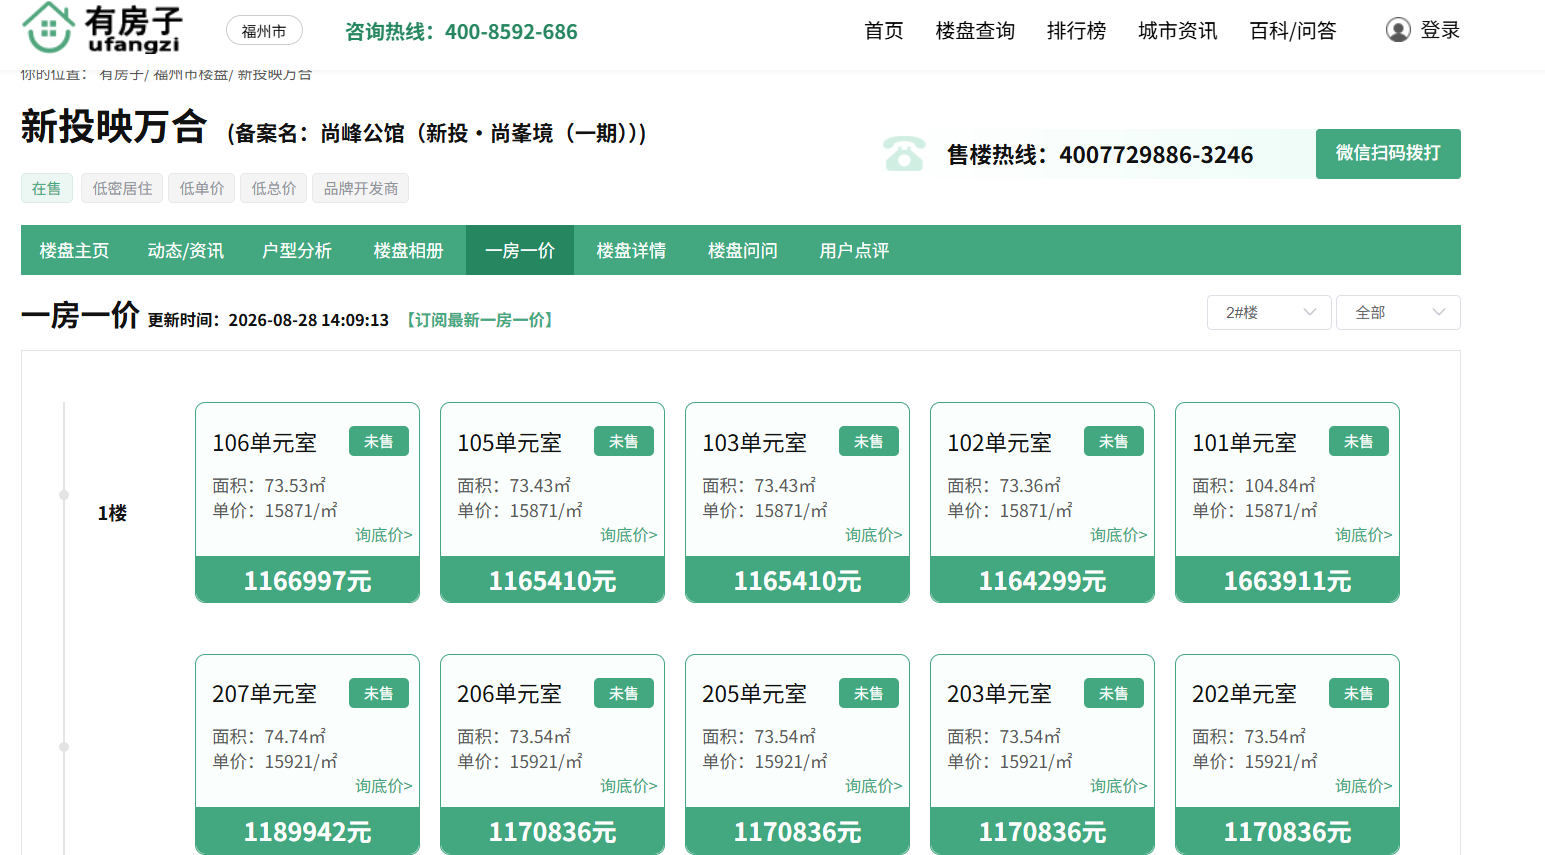Click the 1164299元 price bar
Image resolution: width=1545 pixels, height=855 pixels.
(x=1043, y=580)
